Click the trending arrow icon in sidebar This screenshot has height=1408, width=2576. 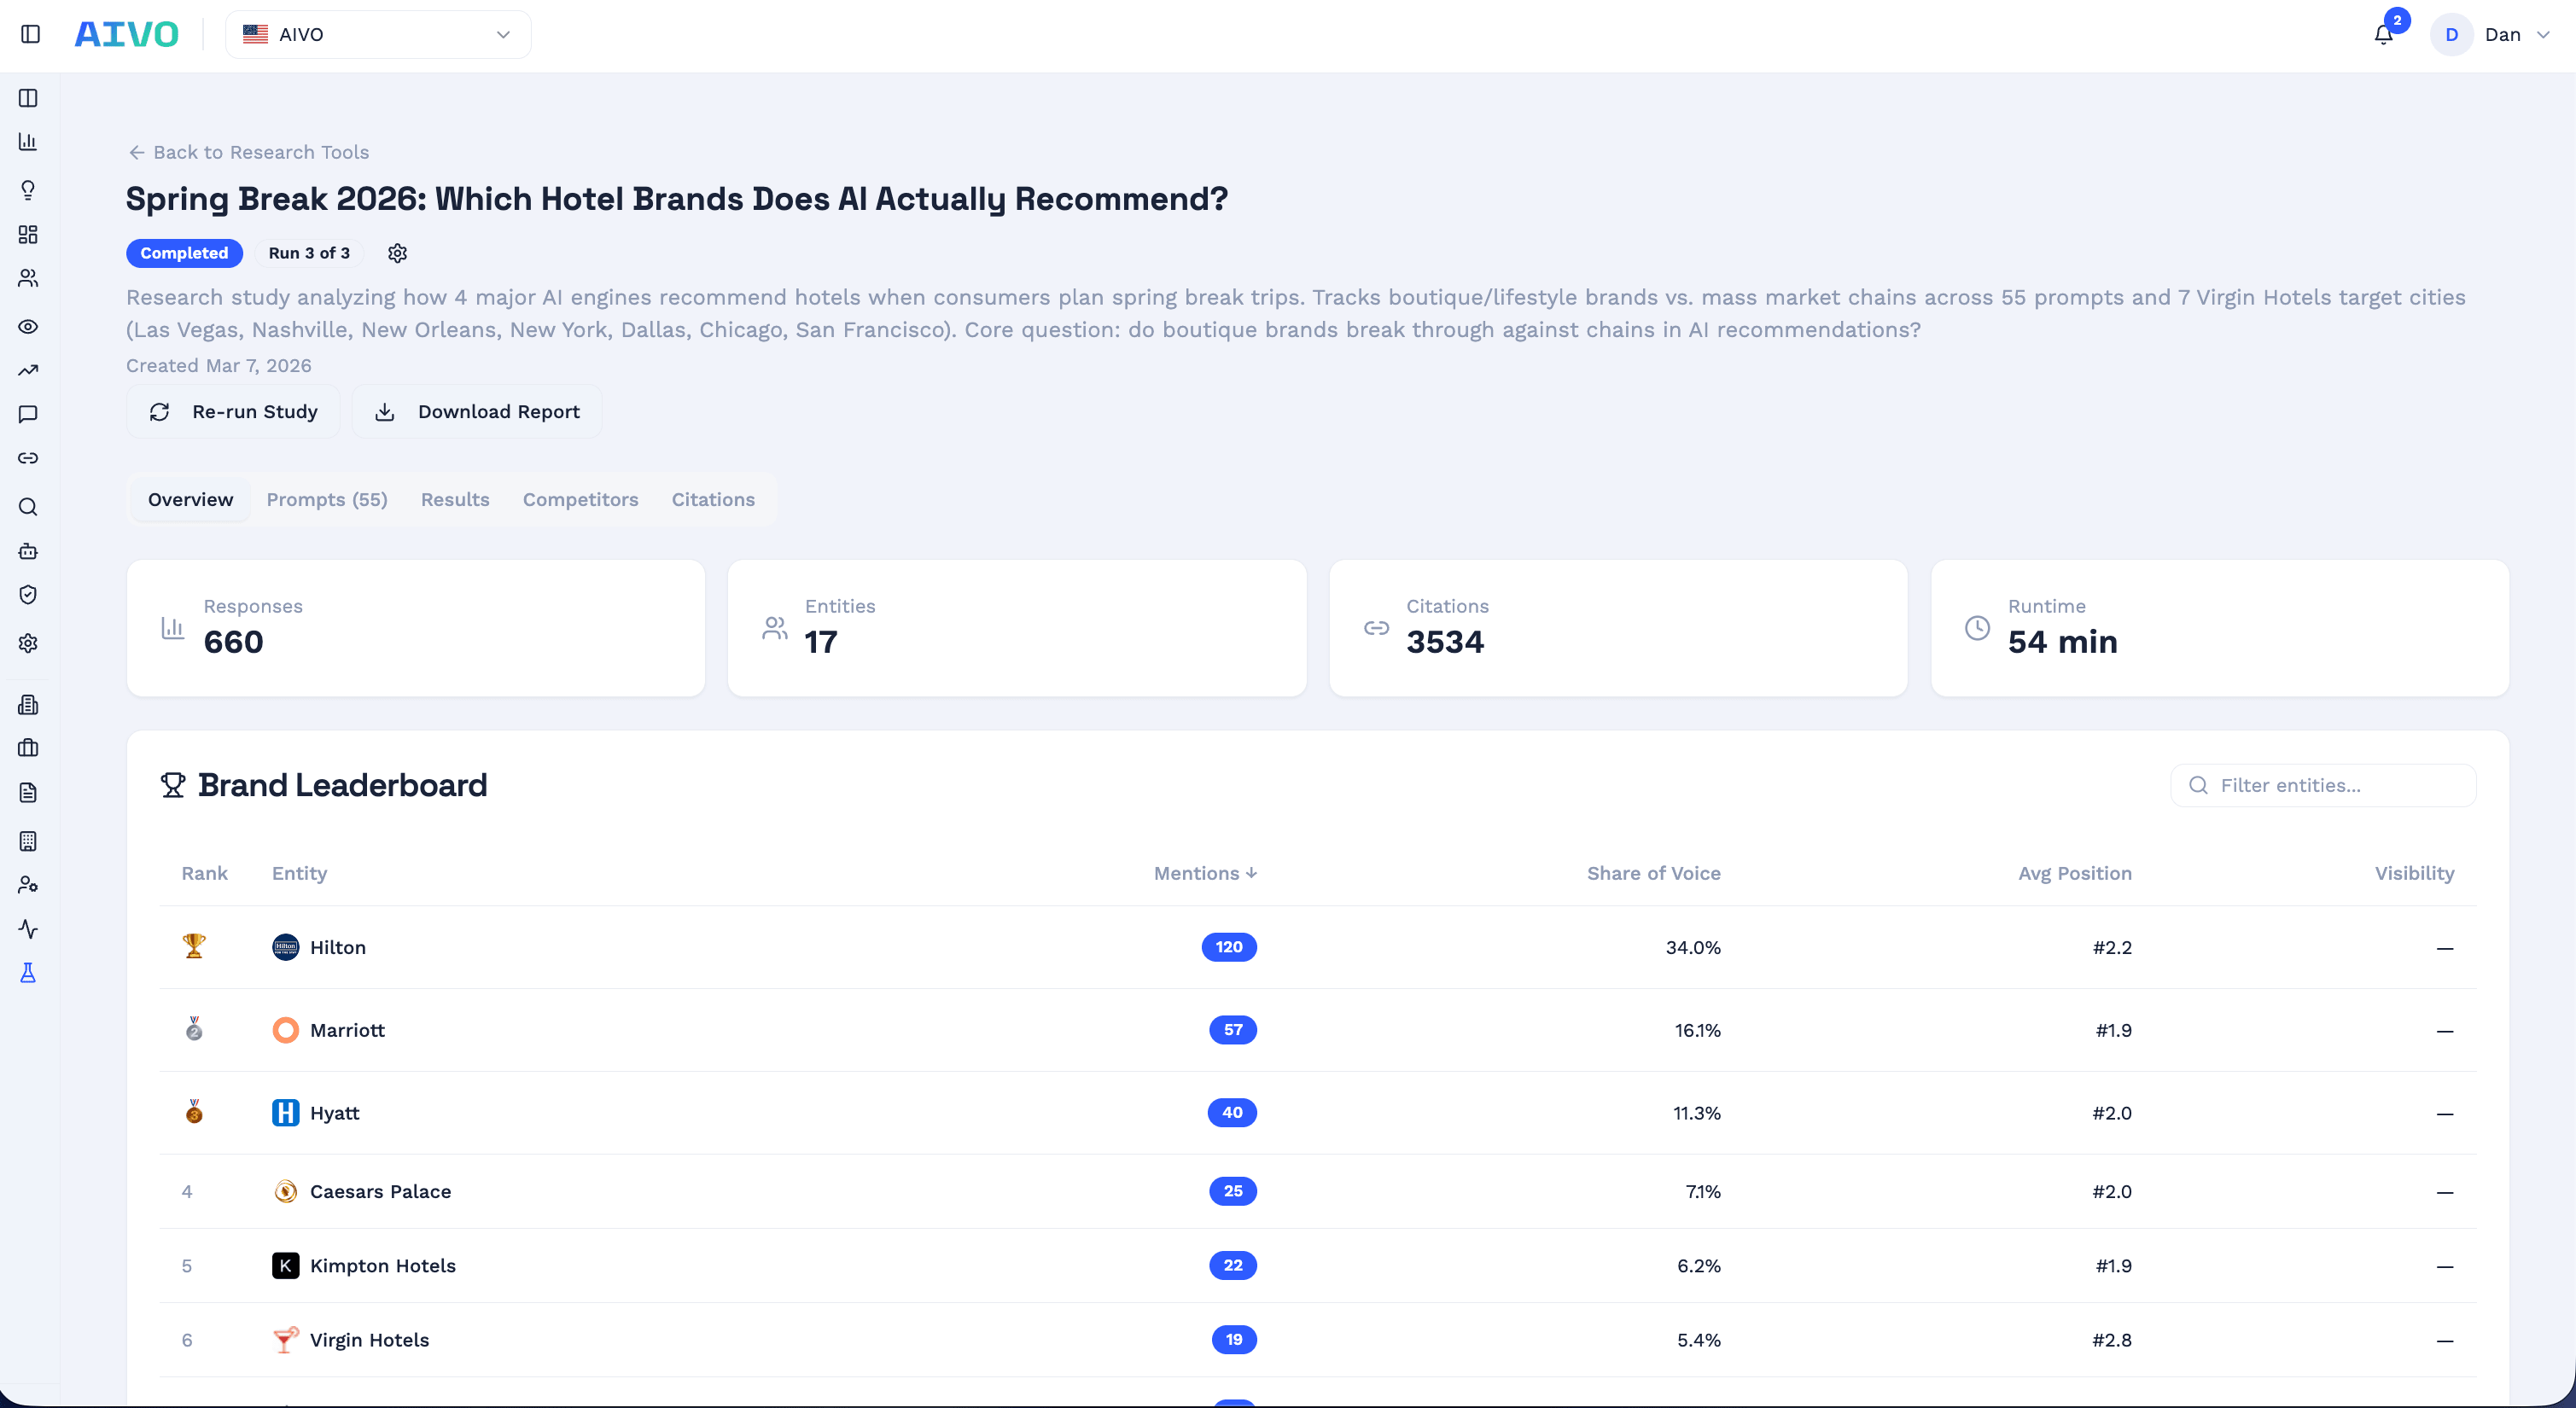(28, 370)
